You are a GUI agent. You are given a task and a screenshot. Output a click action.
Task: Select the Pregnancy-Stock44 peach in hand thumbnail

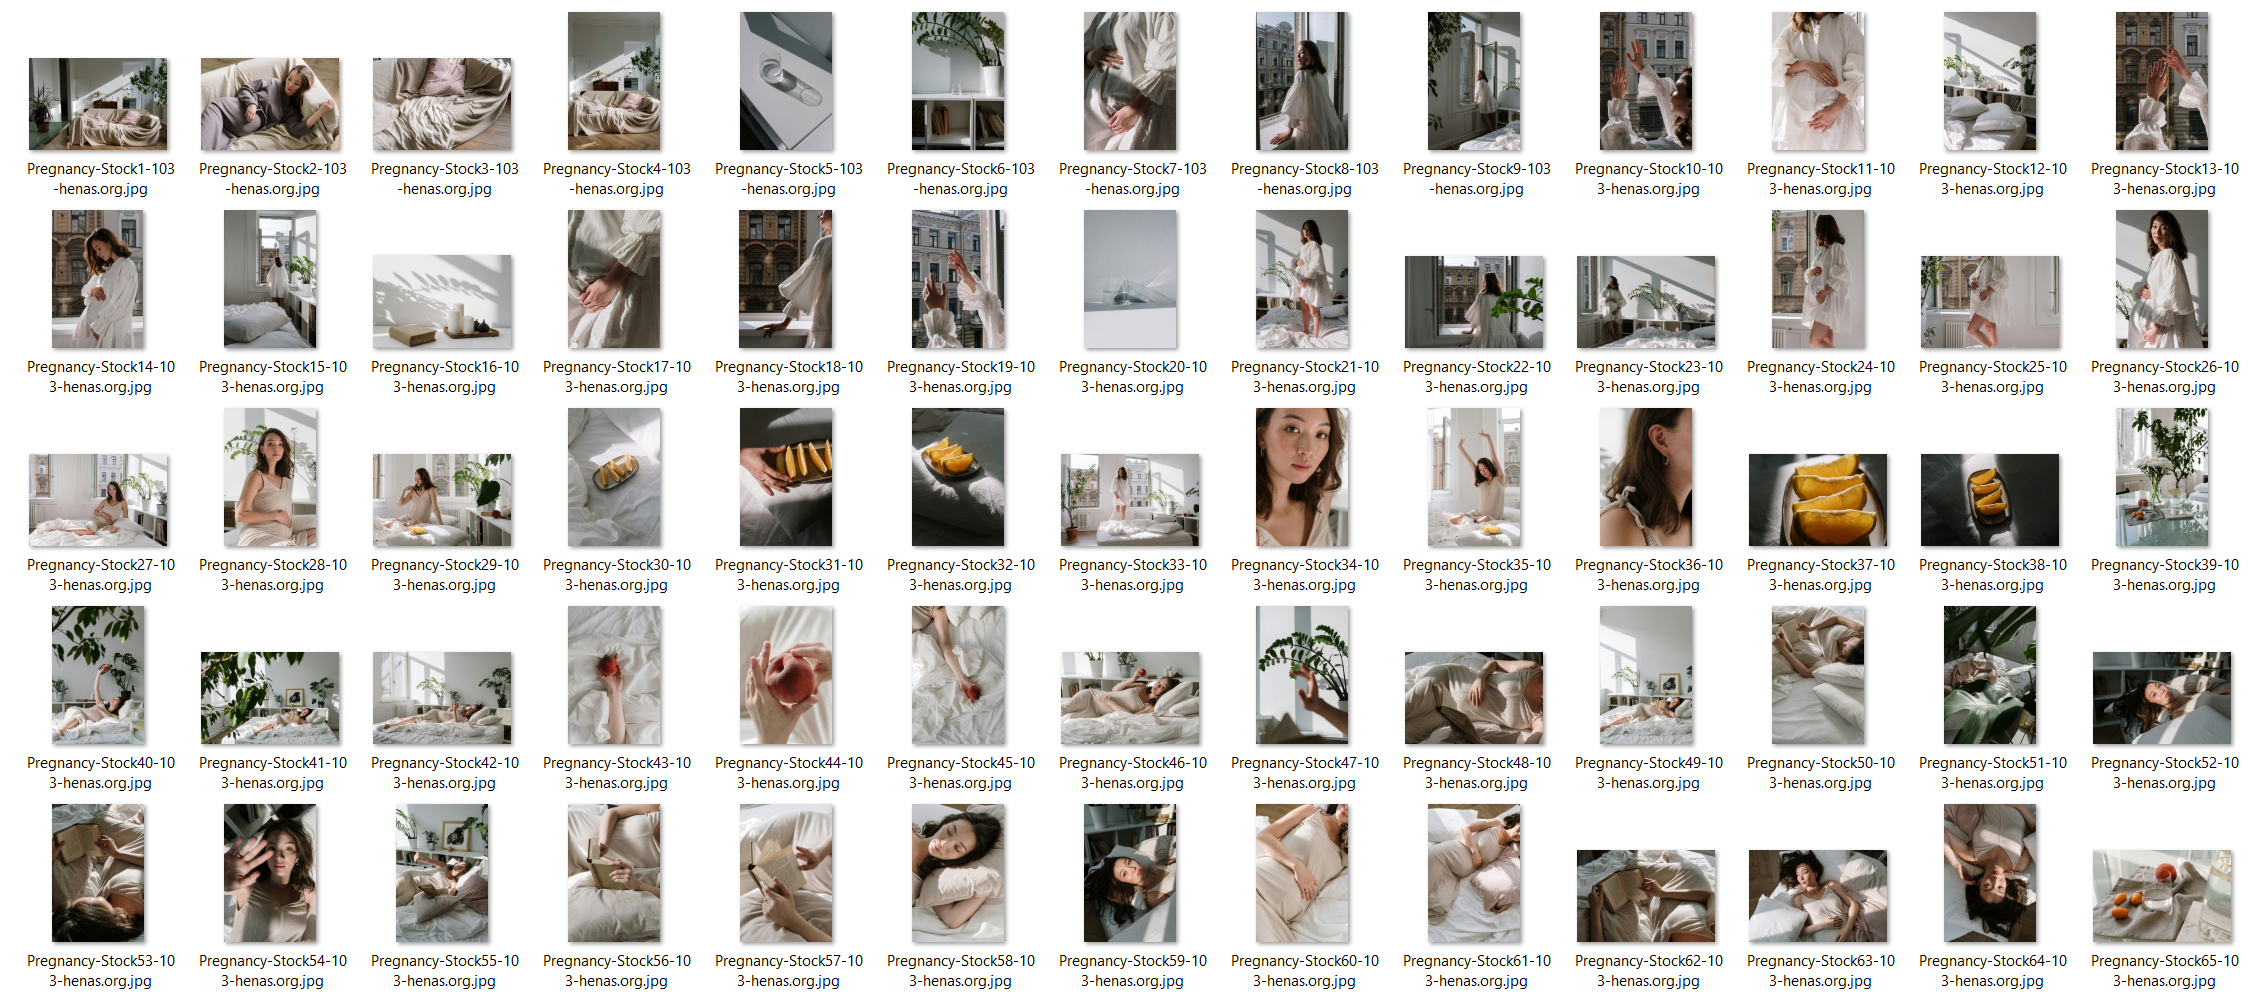[786, 675]
